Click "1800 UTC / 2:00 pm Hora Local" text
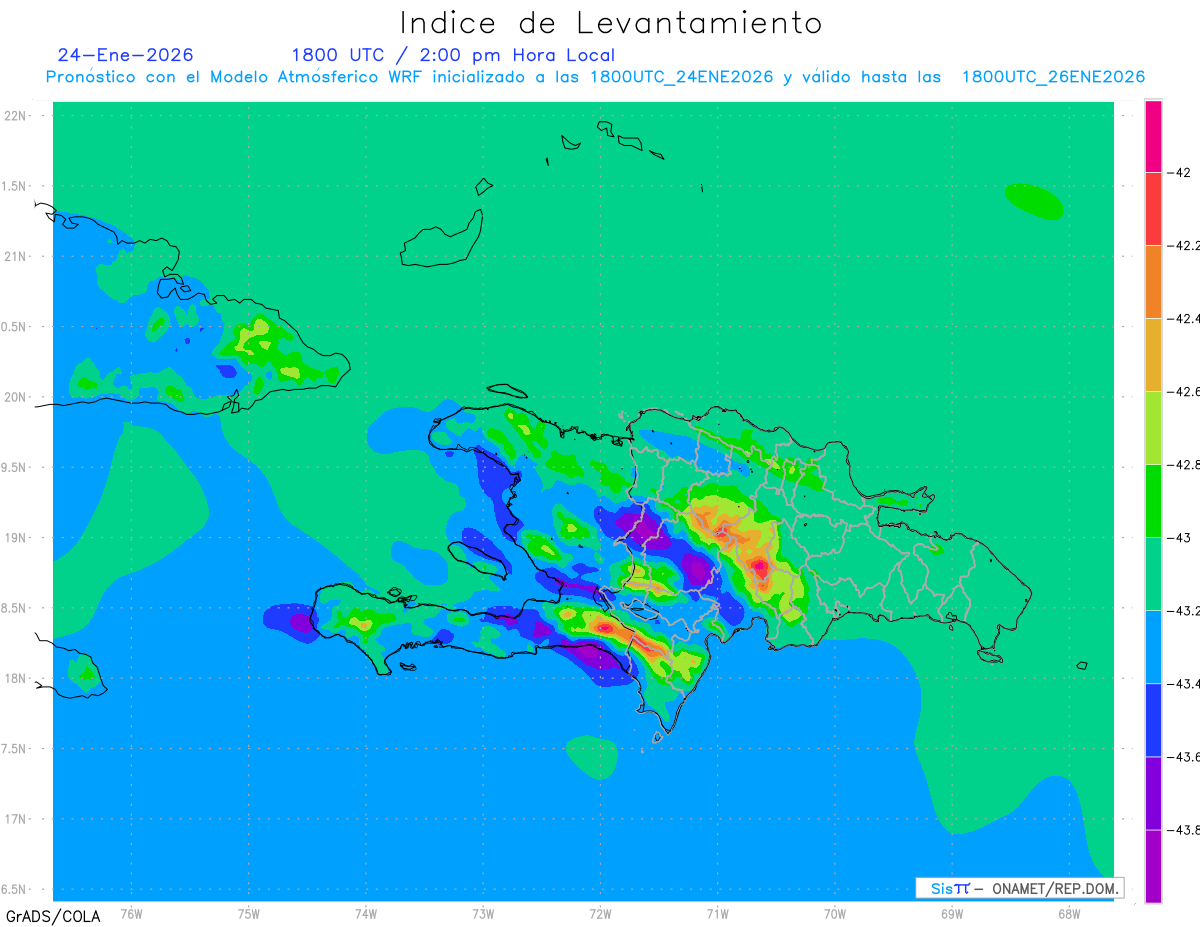The width and height of the screenshot is (1200, 927). pos(453,55)
